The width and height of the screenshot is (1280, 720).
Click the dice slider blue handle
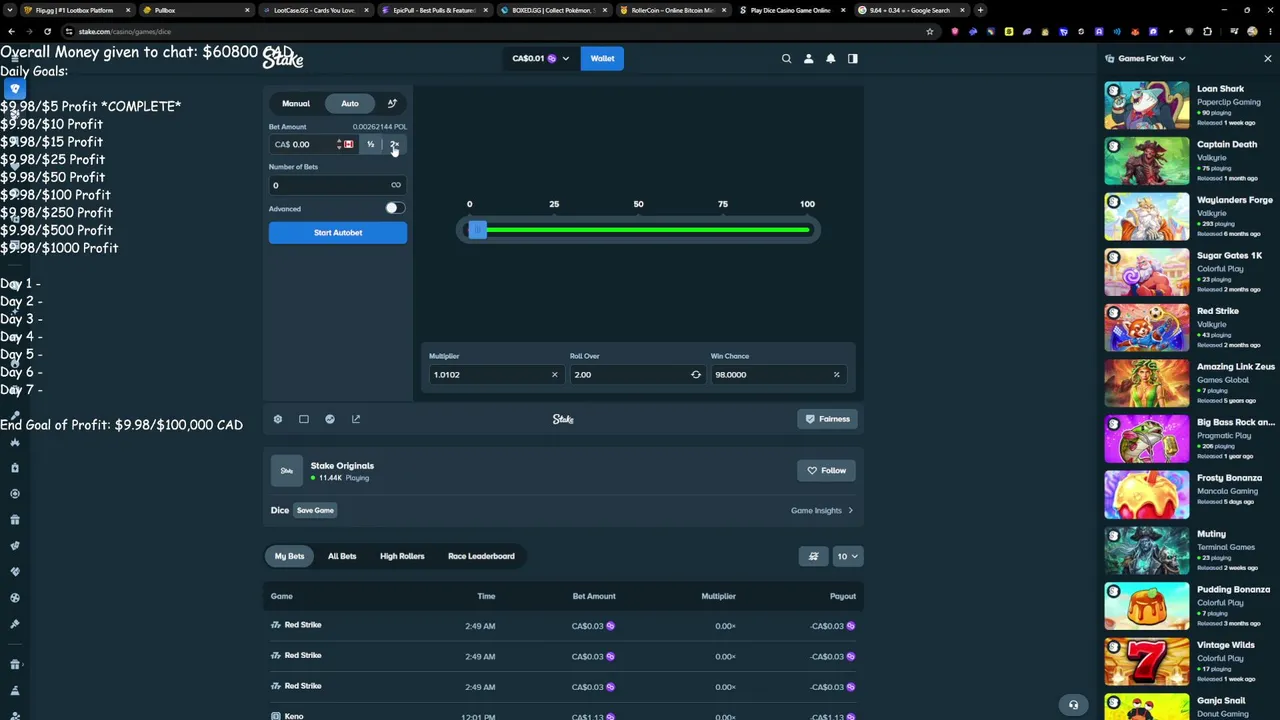[477, 230]
